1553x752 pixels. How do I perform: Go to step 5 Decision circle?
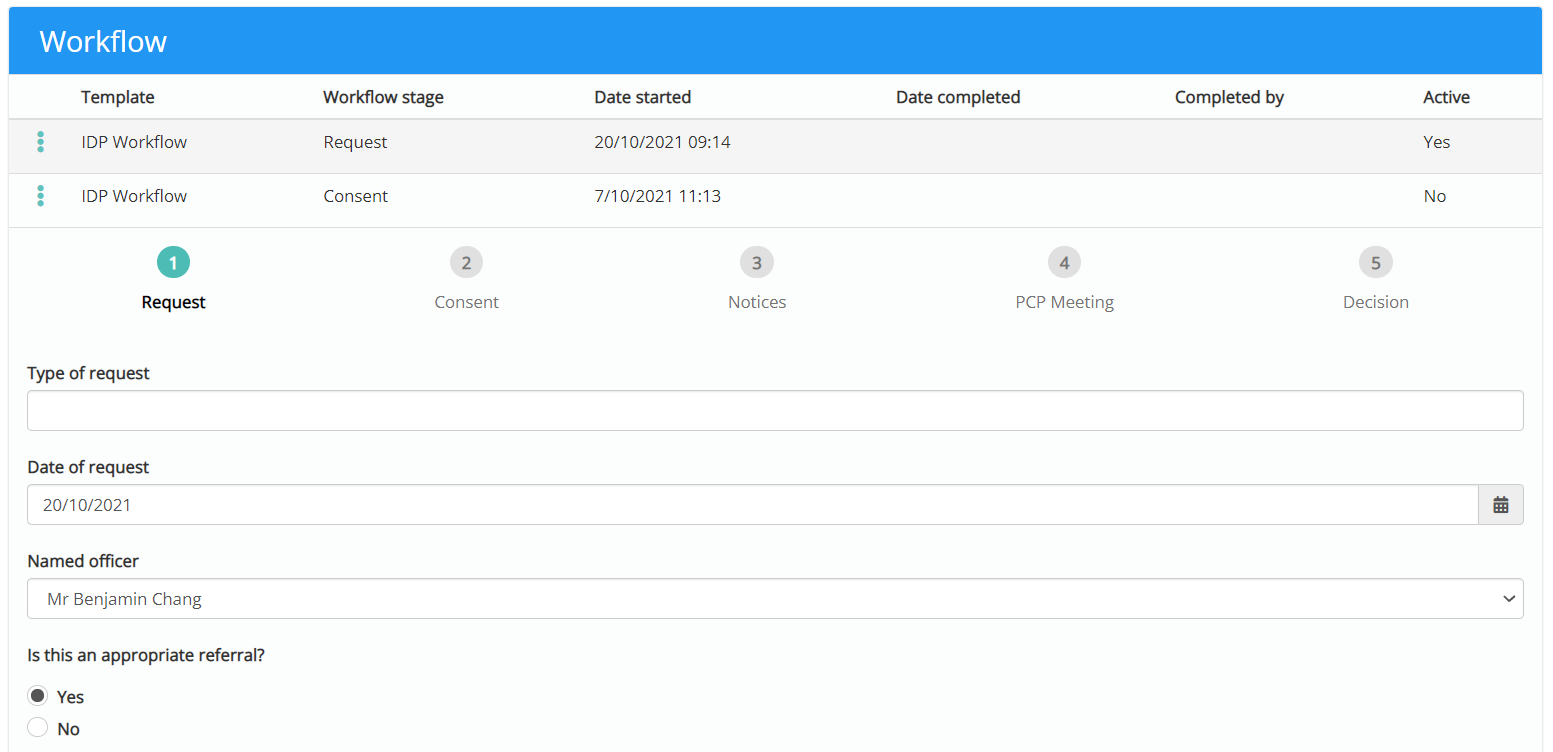tap(1376, 263)
